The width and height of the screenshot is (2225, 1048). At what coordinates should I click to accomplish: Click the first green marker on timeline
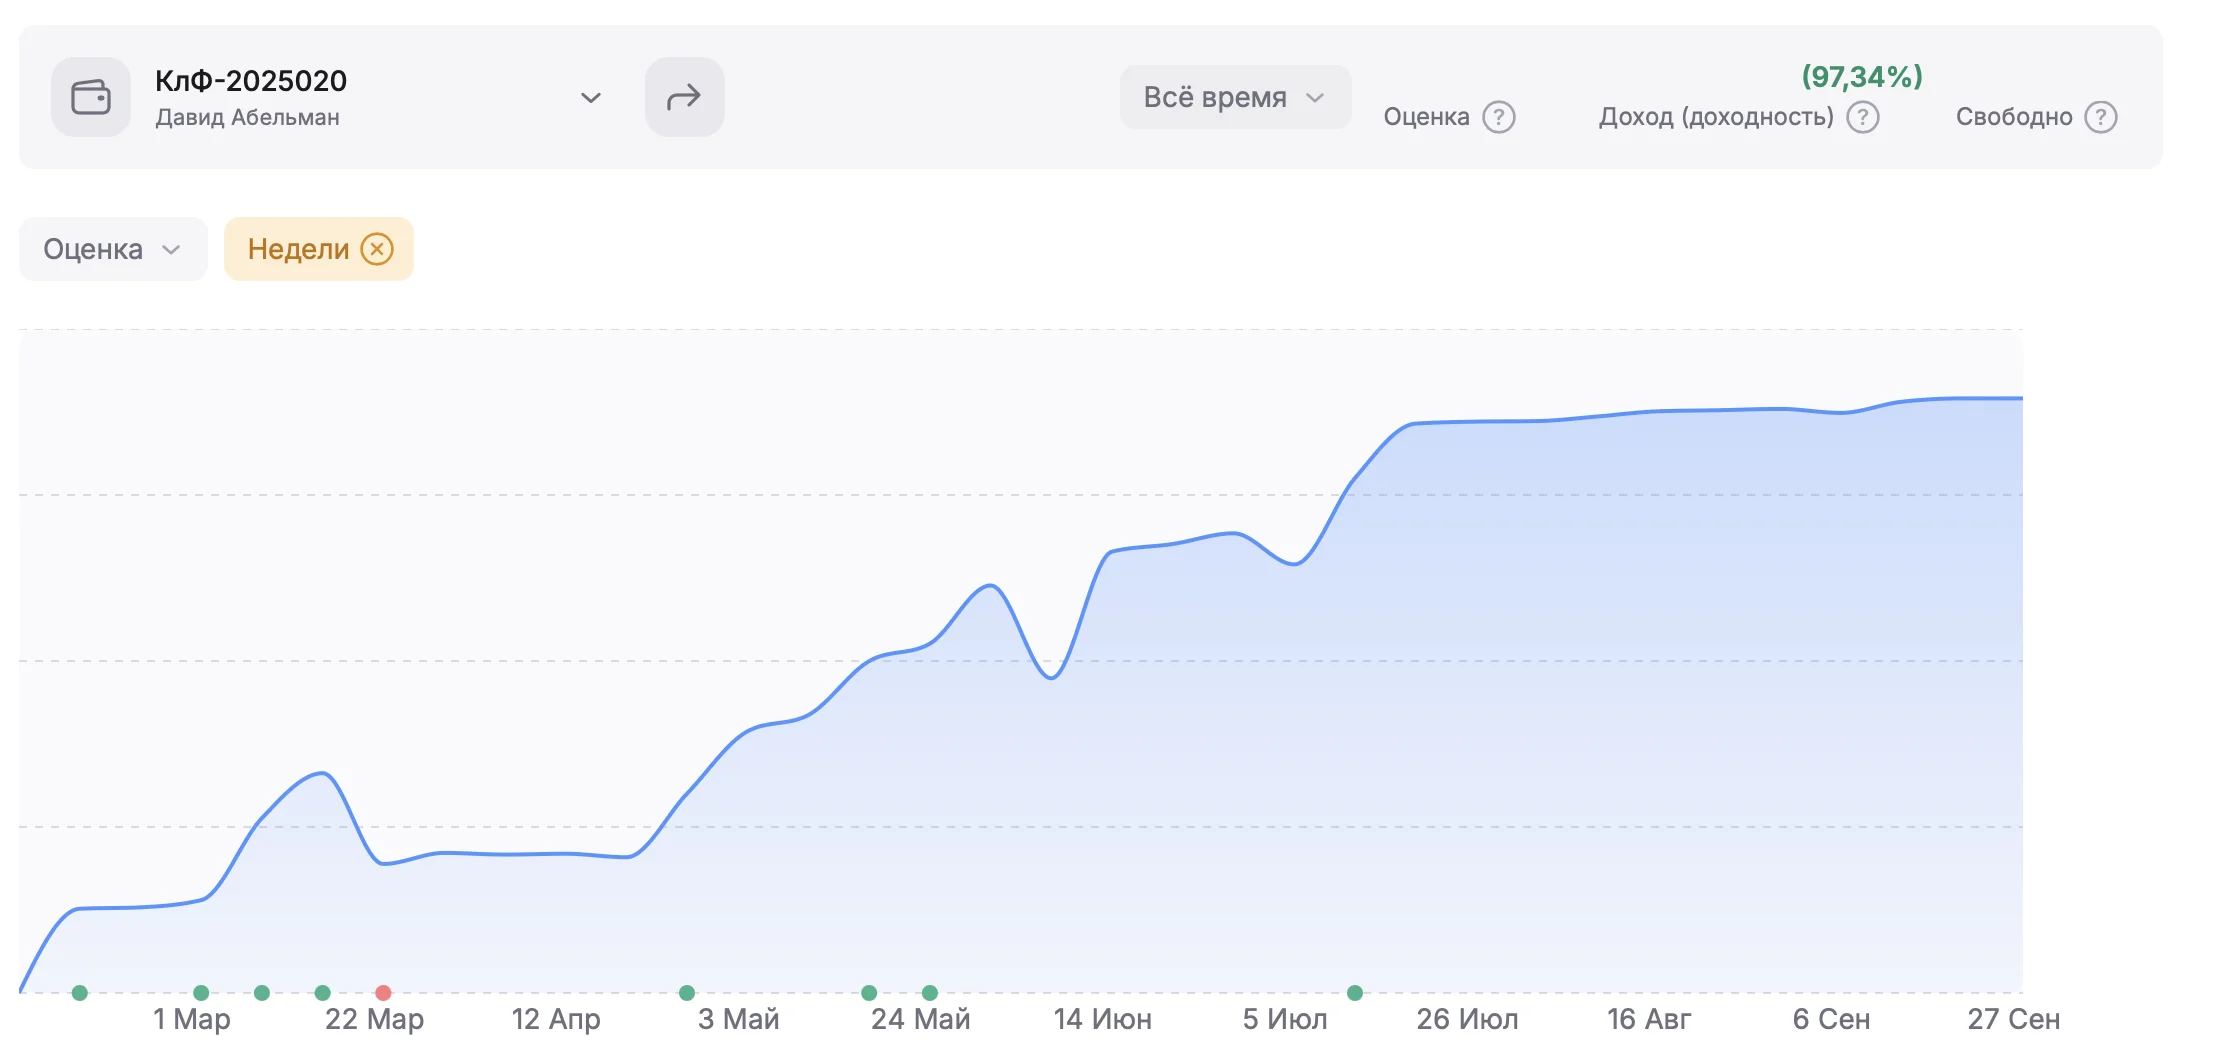coord(80,993)
